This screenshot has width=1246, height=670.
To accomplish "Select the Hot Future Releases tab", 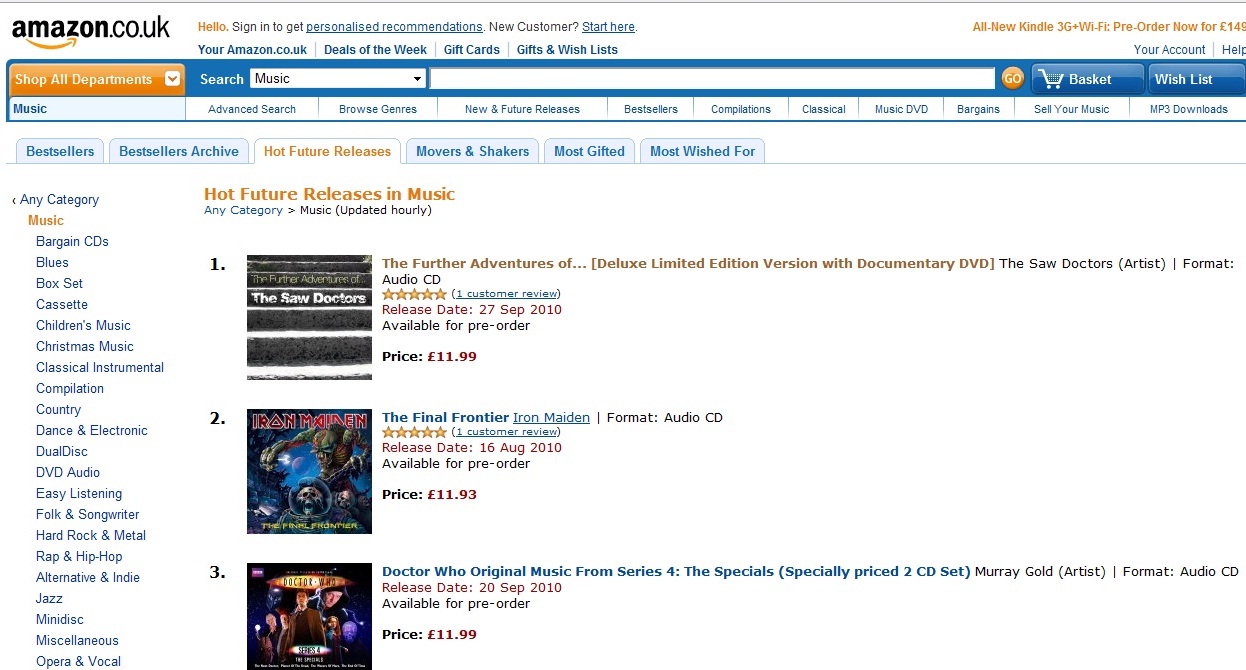I will (x=327, y=151).
